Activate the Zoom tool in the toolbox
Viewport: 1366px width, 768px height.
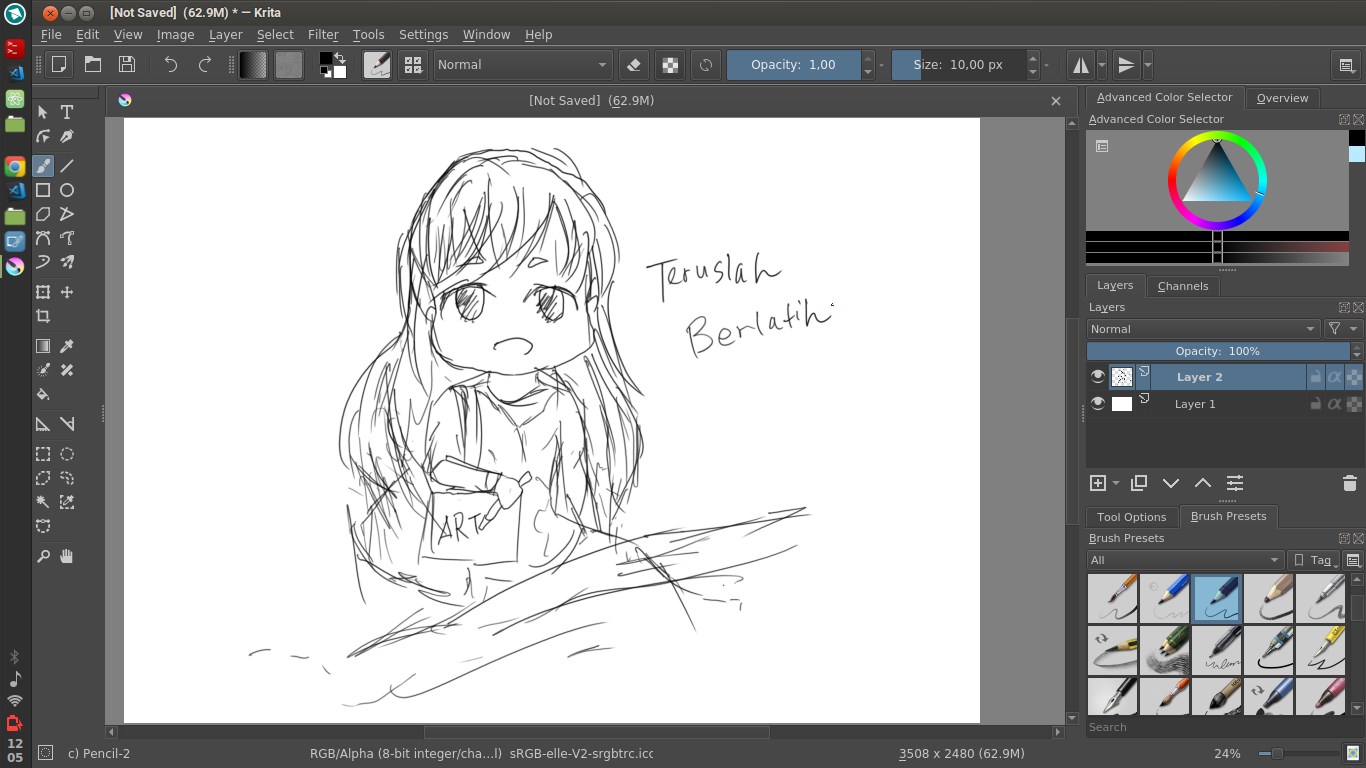(x=42, y=556)
